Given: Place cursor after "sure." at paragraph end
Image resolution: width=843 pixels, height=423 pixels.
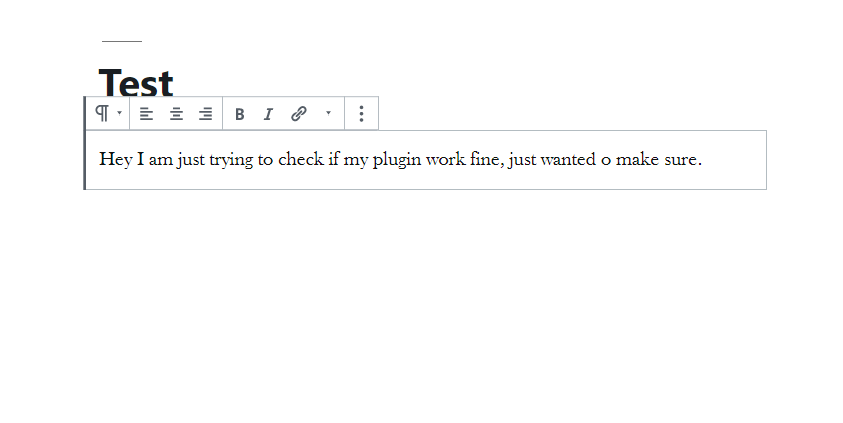Looking at the screenshot, I should pos(703,160).
